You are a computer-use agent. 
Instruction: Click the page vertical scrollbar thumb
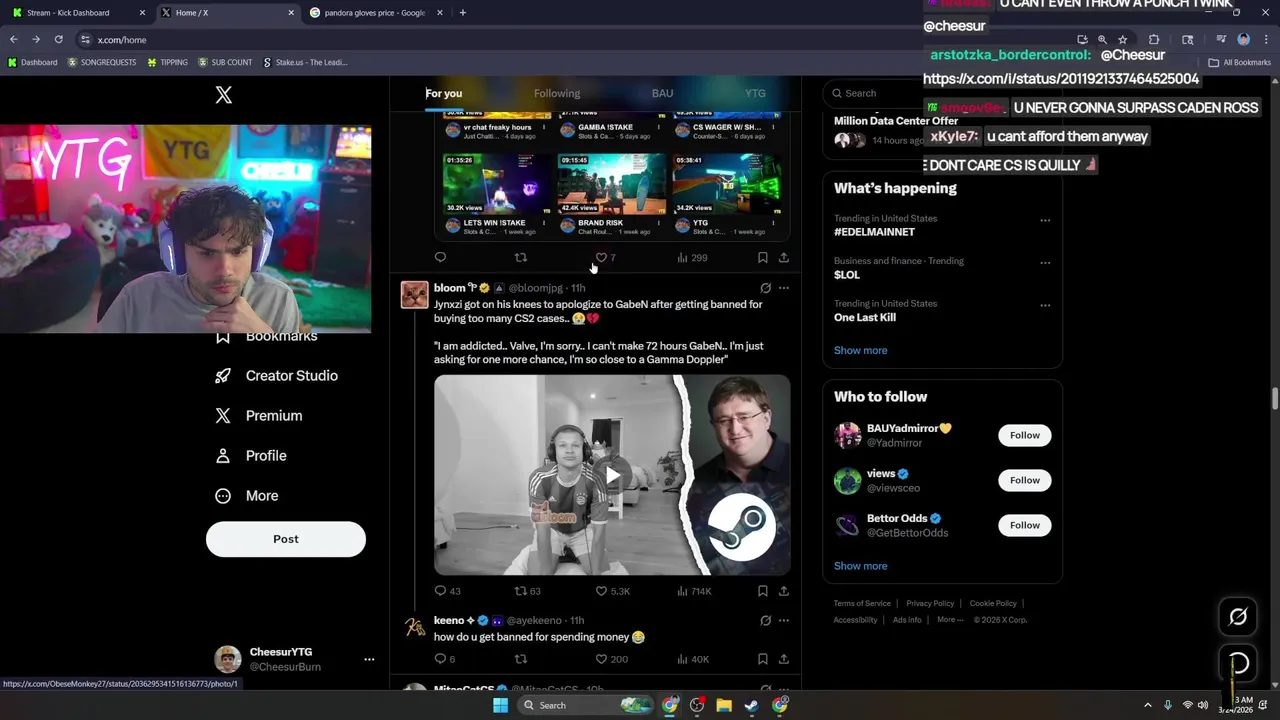coord(1275,398)
